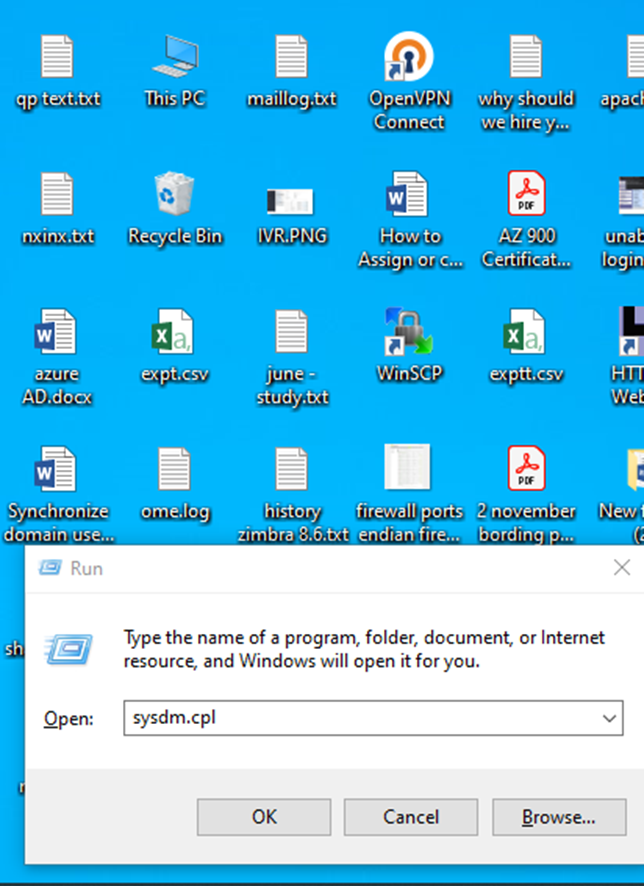
Task: Click the Browse... button
Action: pos(559,817)
